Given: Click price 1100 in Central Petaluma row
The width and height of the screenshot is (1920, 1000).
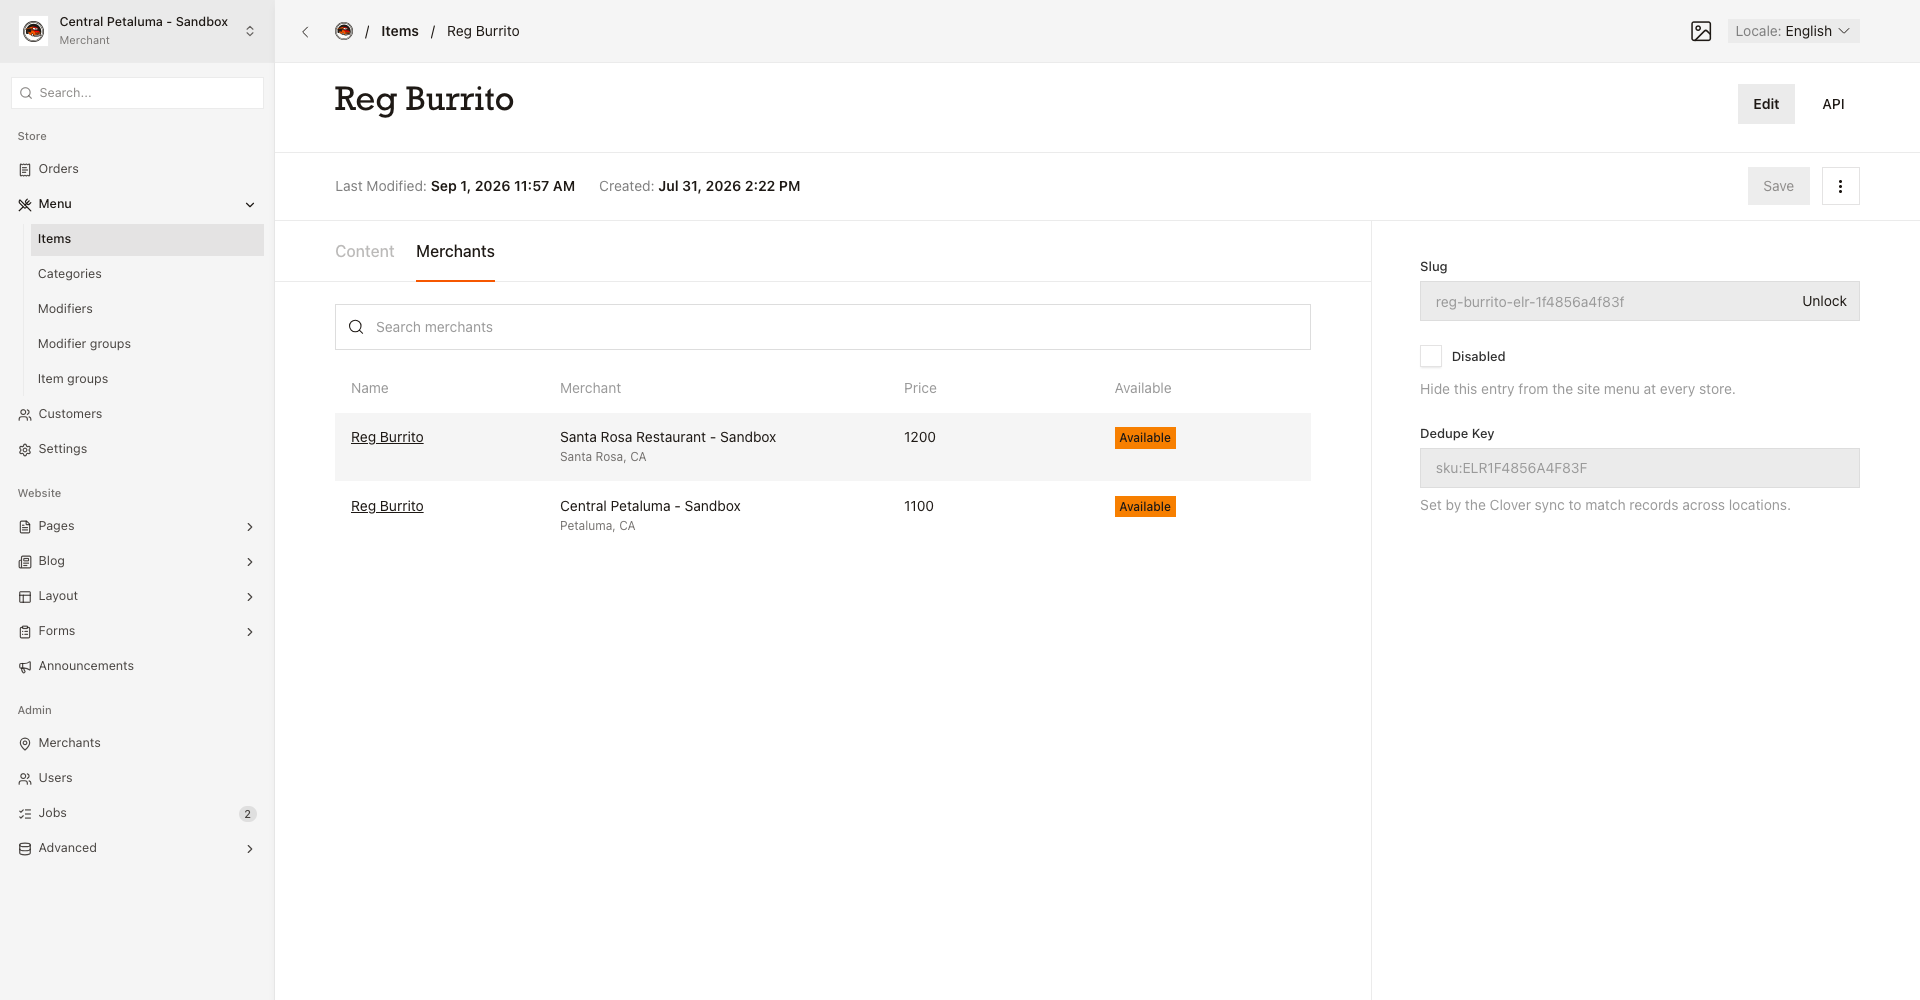Looking at the screenshot, I should click(919, 506).
